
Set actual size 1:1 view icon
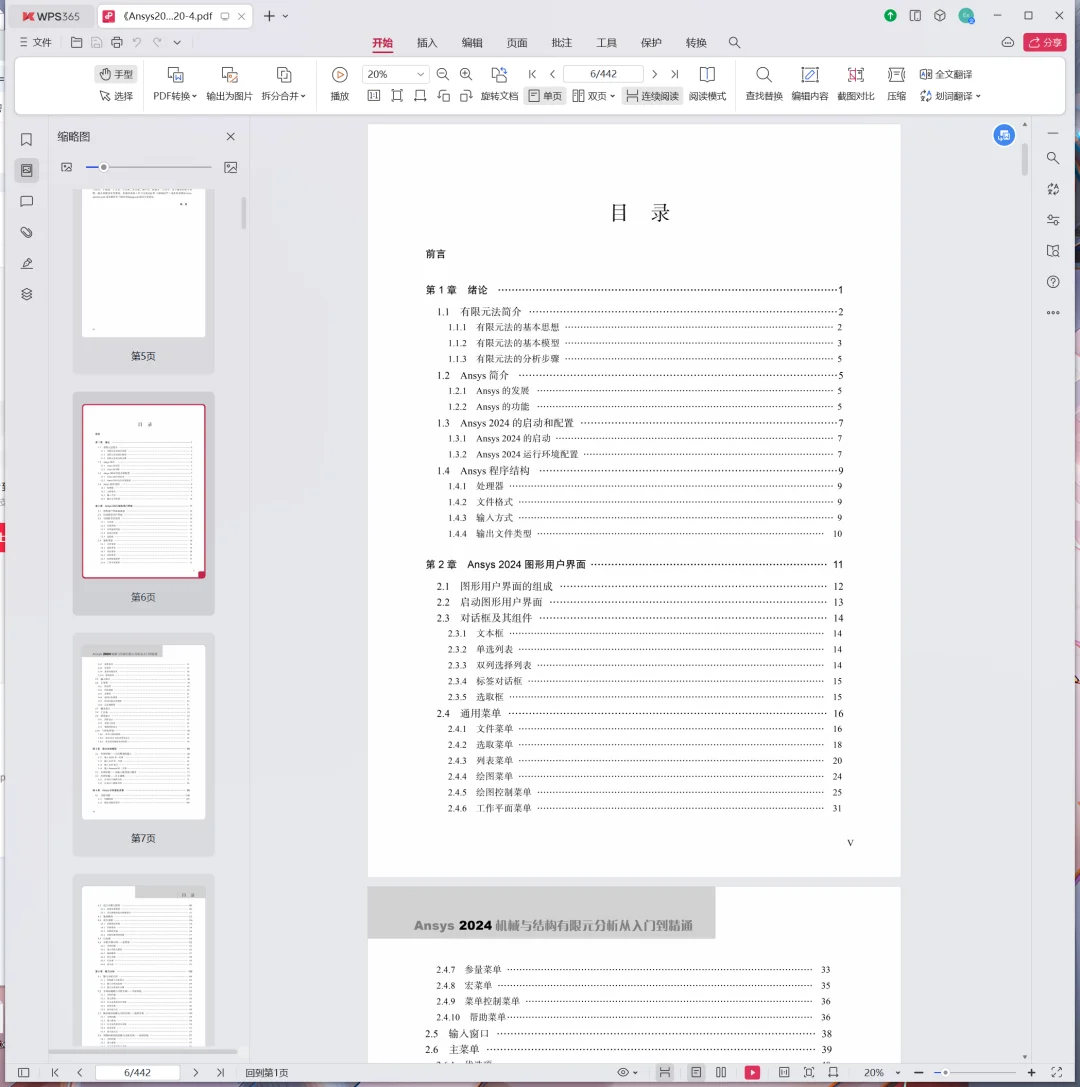374,96
